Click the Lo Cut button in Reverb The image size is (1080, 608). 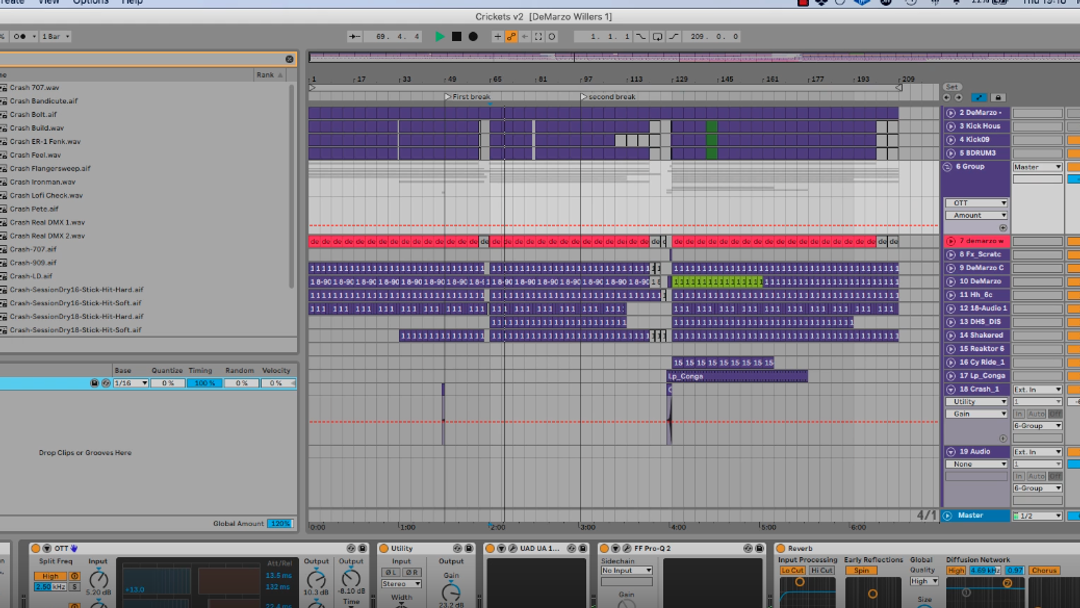coord(792,571)
